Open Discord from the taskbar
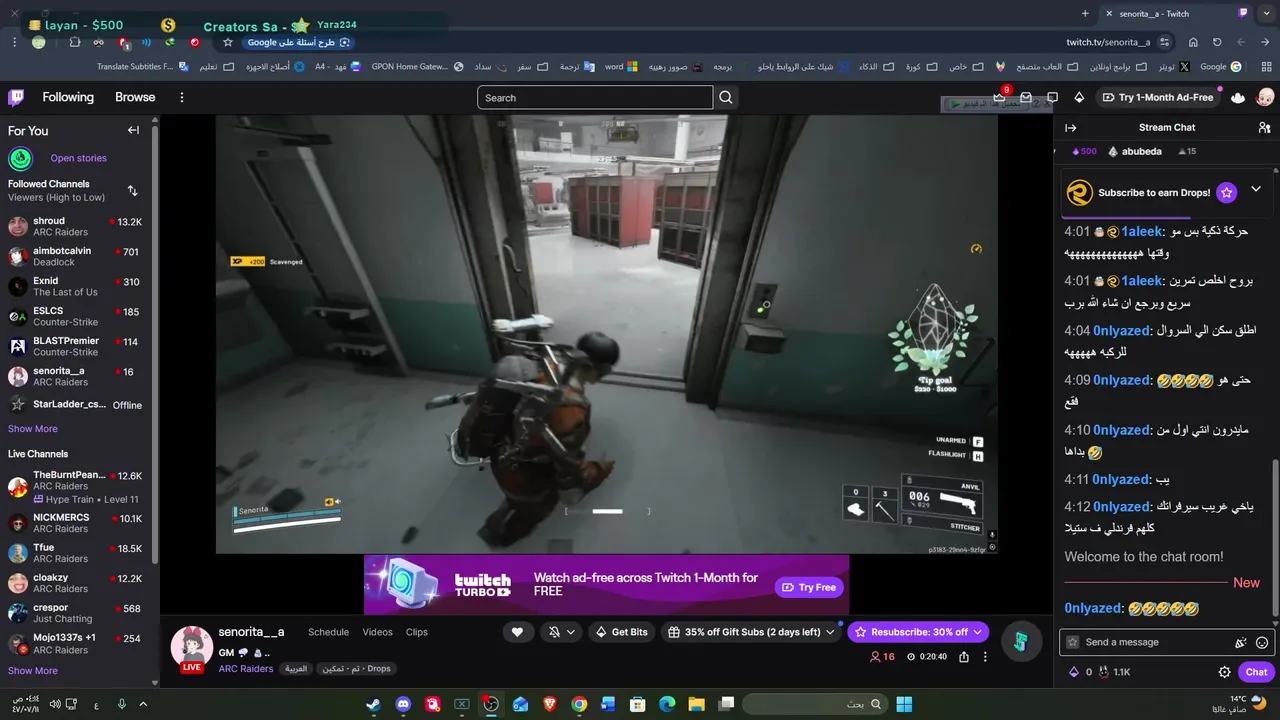This screenshot has width=1280, height=720. [x=403, y=704]
